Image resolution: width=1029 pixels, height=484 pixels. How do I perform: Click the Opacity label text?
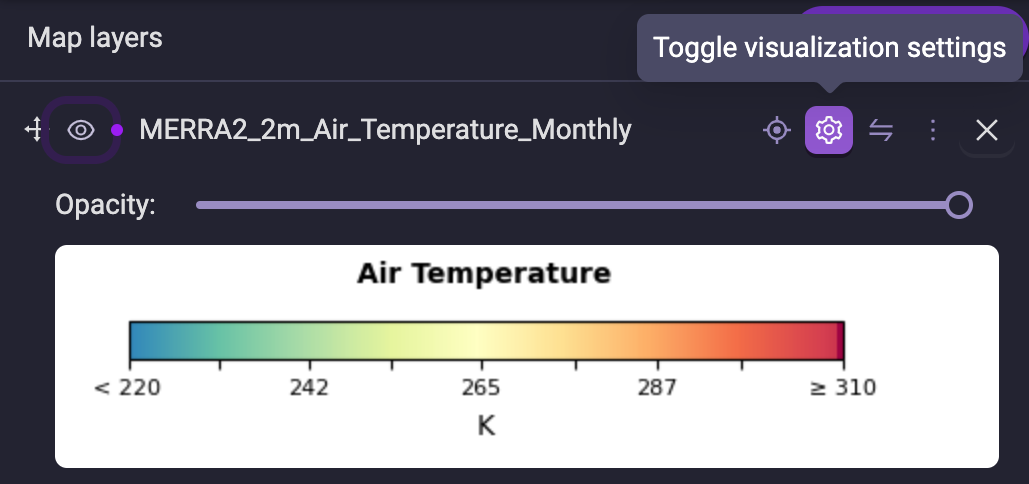[106, 205]
